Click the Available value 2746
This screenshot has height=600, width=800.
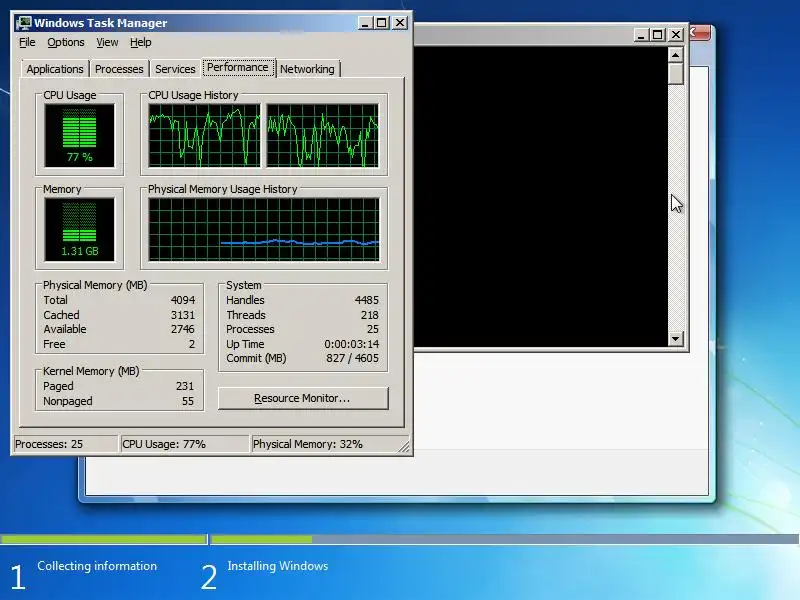coord(183,329)
